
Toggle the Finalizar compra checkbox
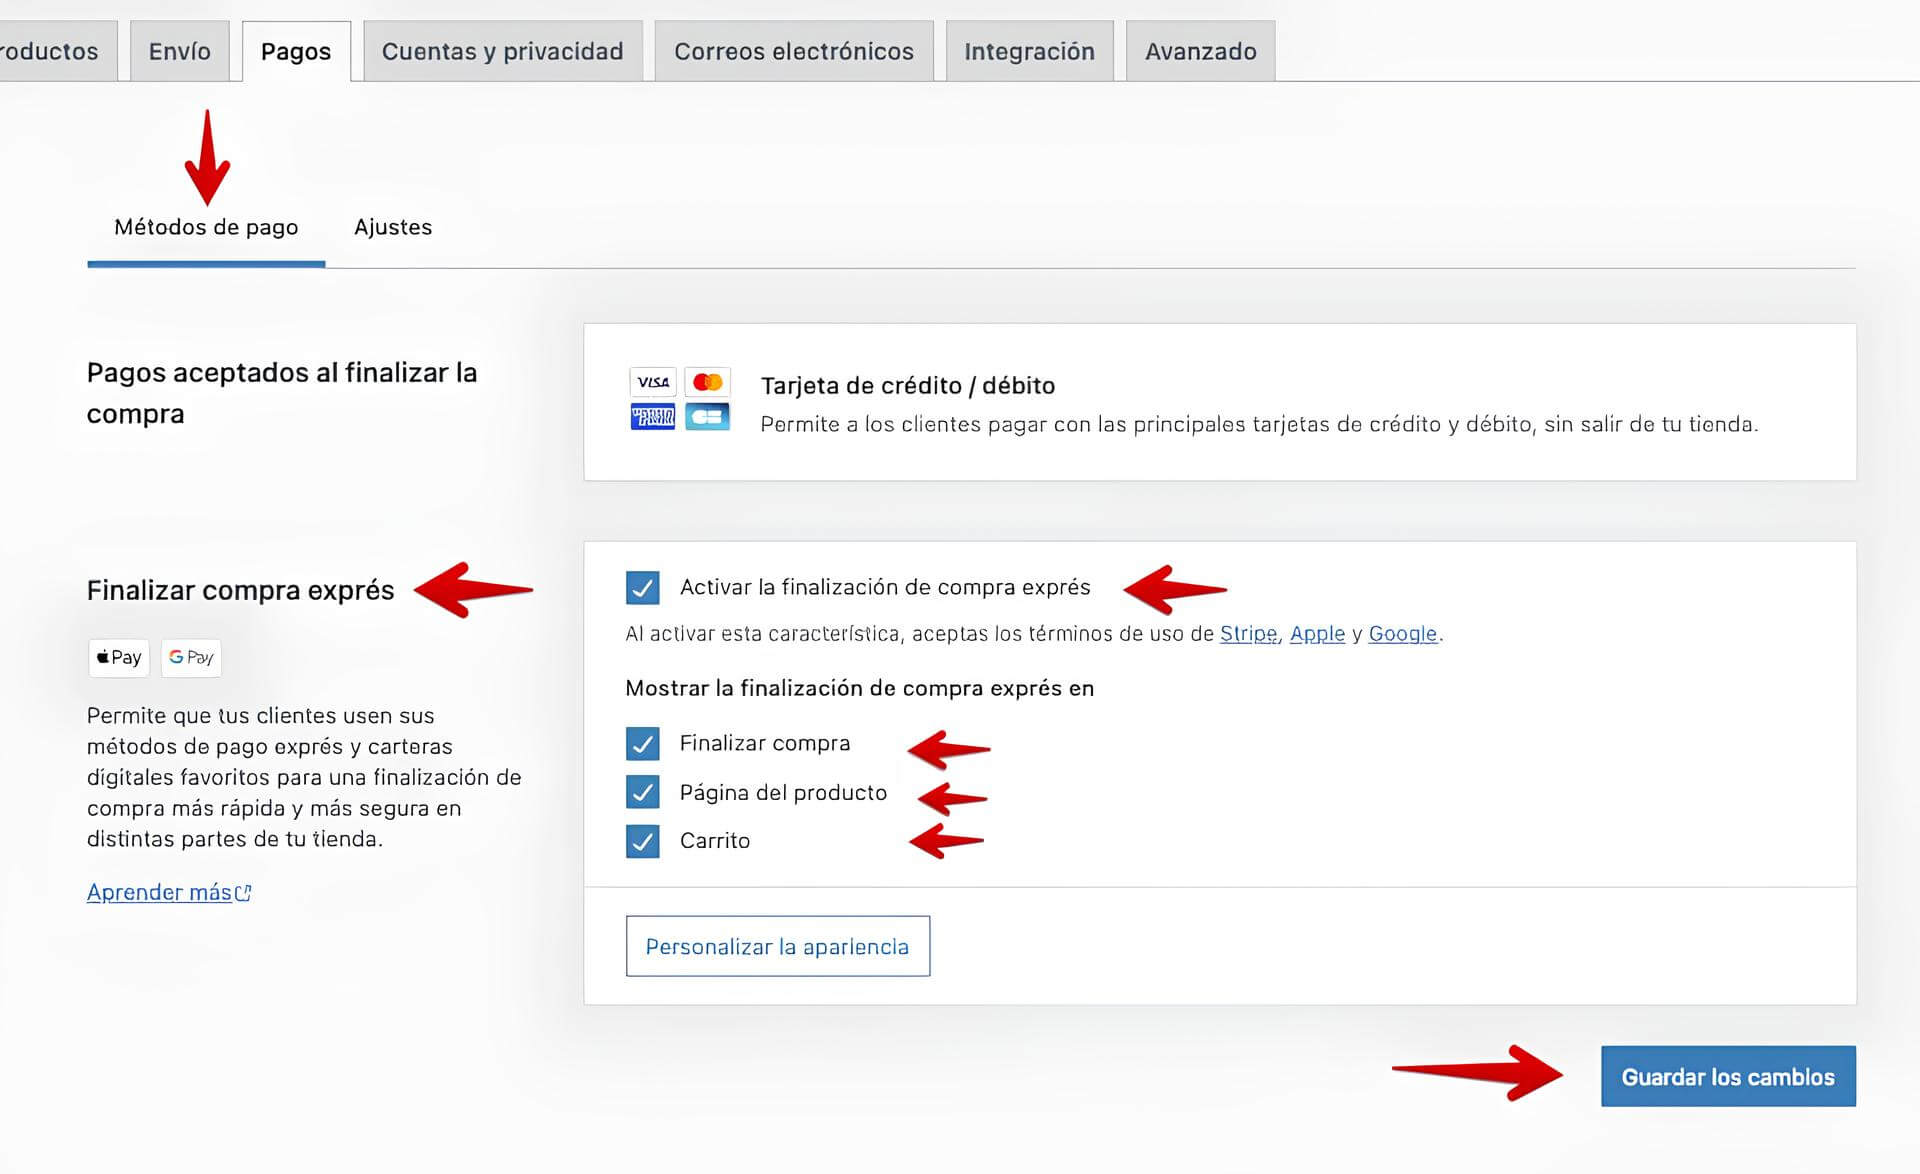642,743
